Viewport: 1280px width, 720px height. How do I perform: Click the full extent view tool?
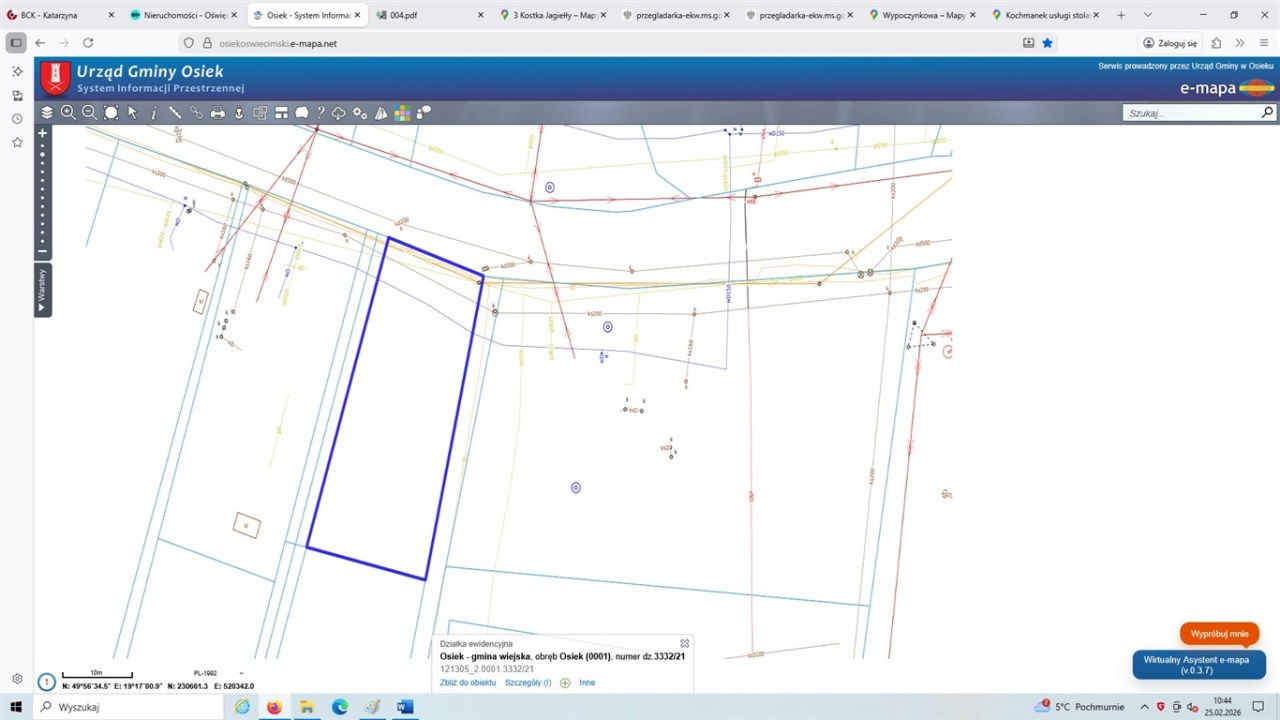(x=111, y=113)
